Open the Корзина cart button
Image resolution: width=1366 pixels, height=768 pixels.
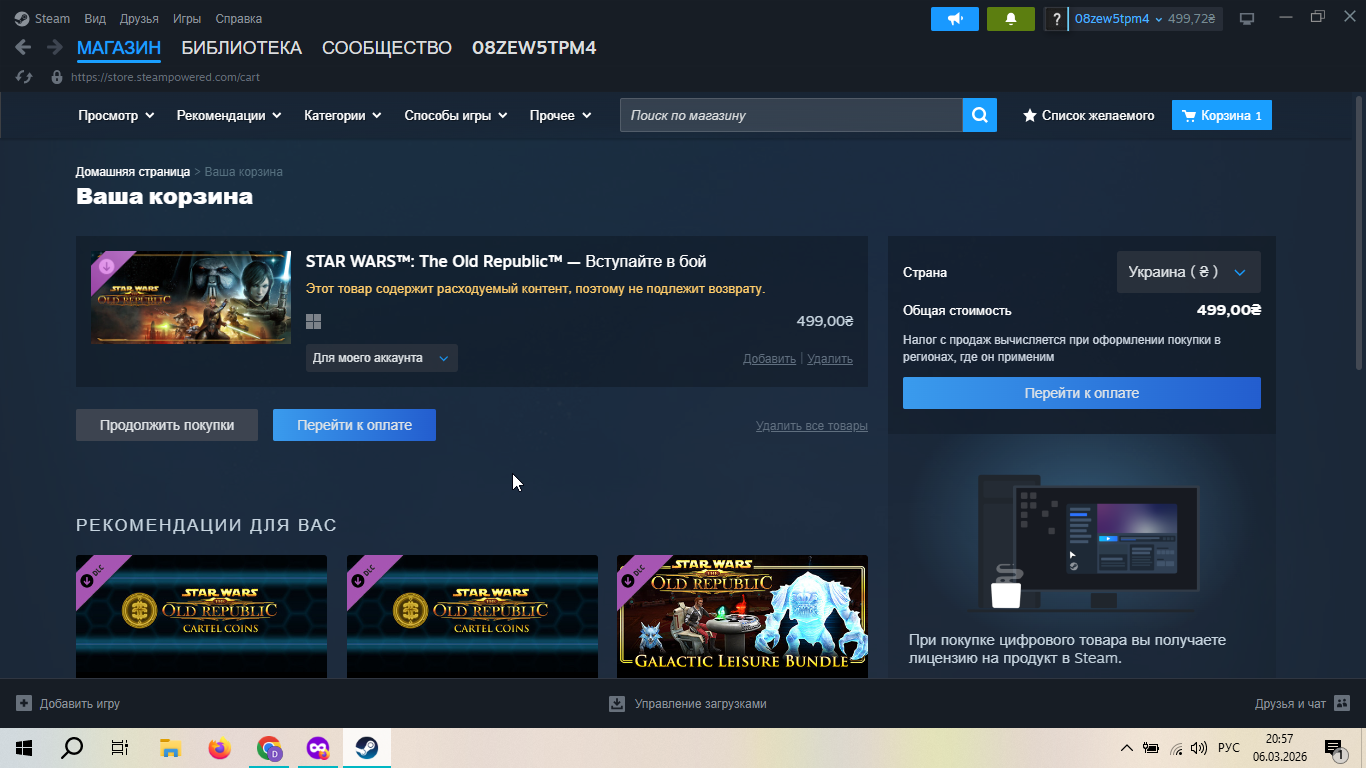coord(1222,115)
